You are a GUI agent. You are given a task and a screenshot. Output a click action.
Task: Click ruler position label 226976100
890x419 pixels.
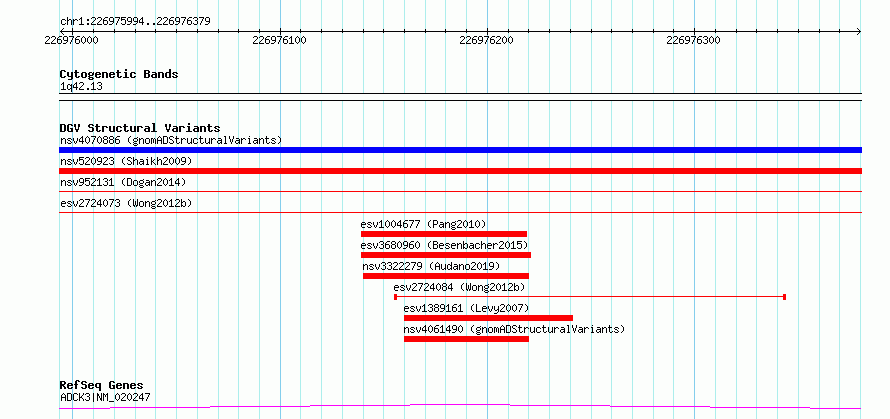click(x=279, y=40)
